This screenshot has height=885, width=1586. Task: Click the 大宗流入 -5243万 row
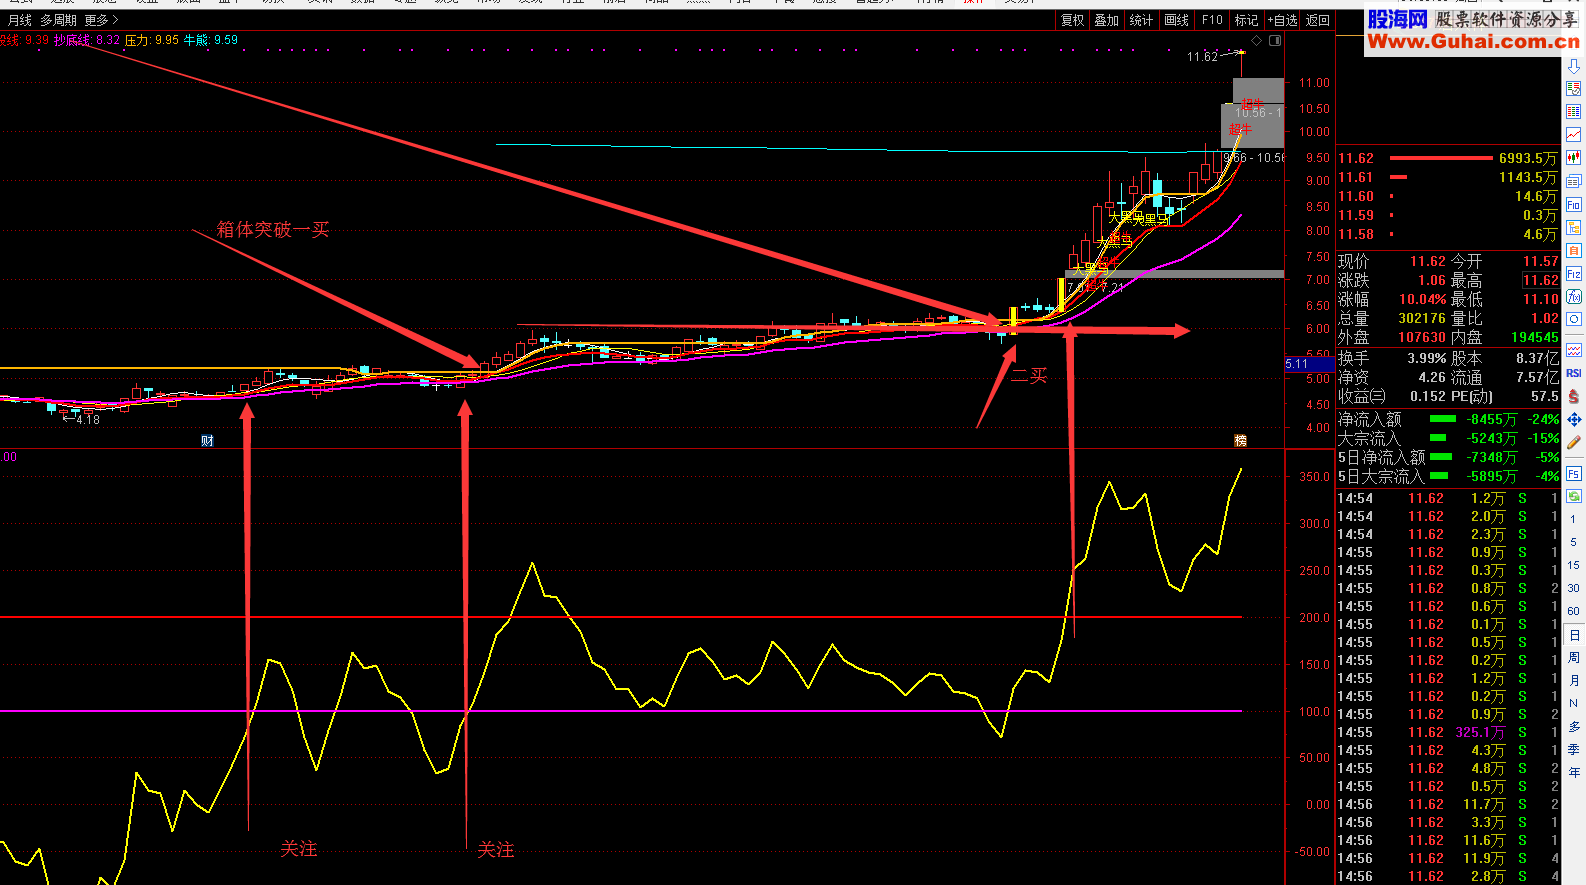pyautogui.click(x=1448, y=439)
